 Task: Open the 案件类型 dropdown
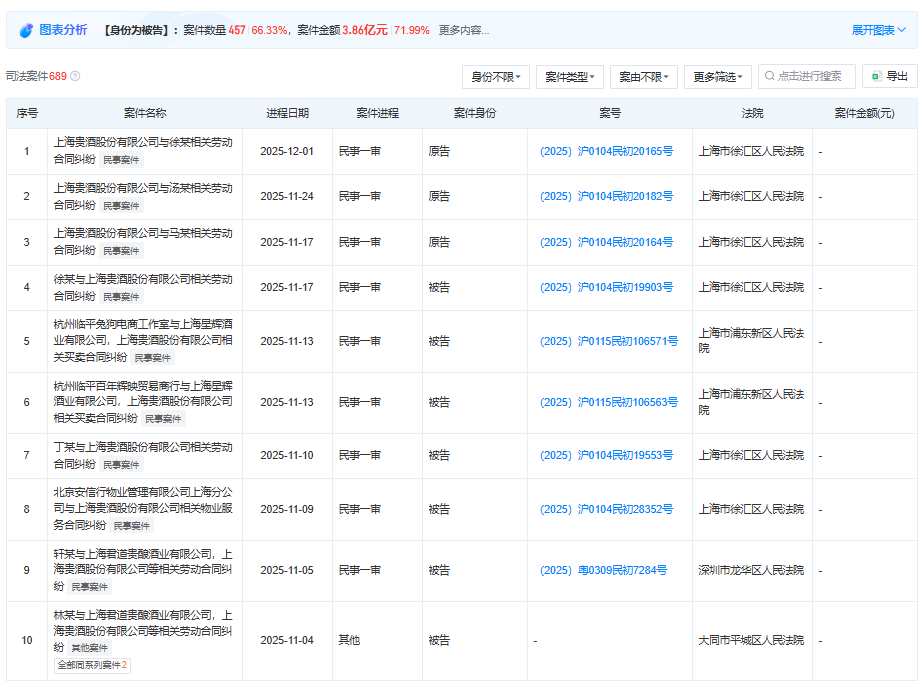pyautogui.click(x=570, y=77)
